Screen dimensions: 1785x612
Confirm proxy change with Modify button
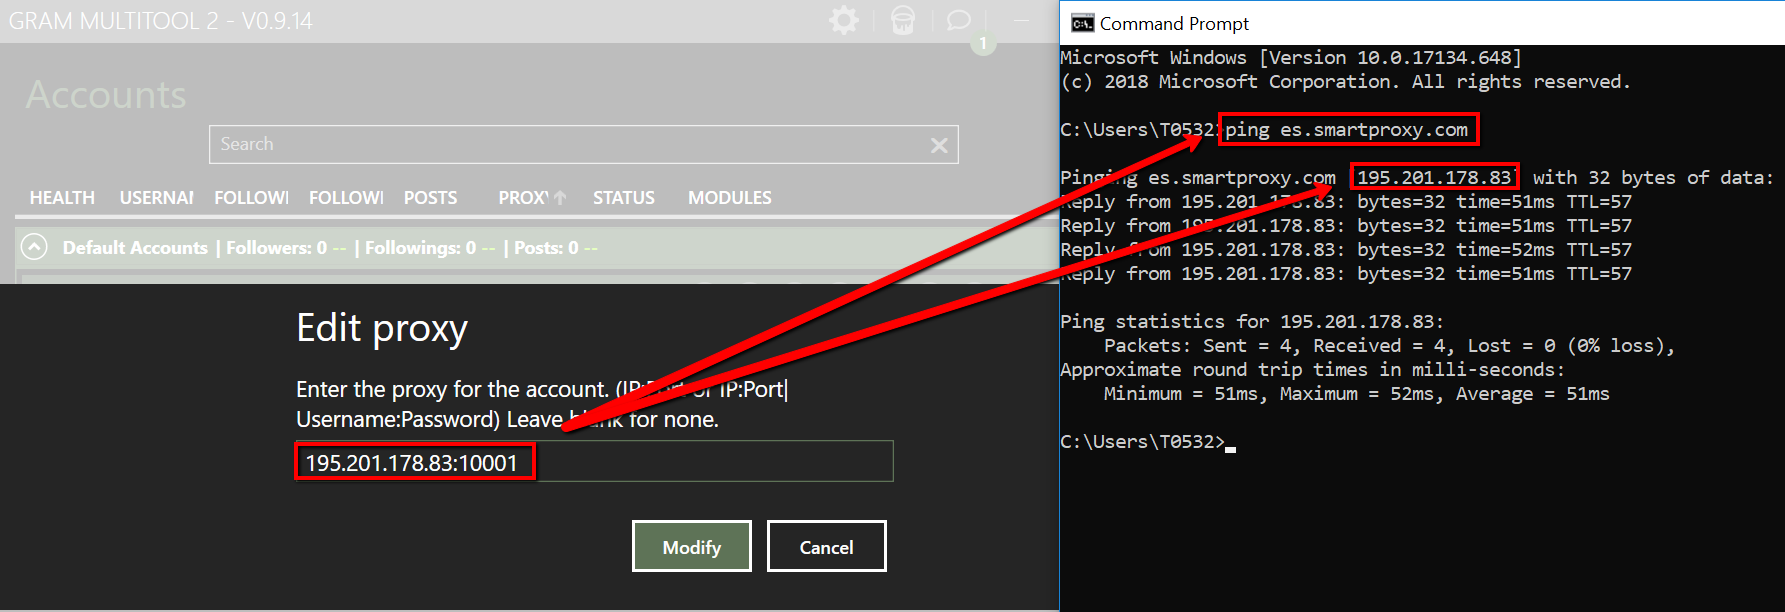click(691, 546)
